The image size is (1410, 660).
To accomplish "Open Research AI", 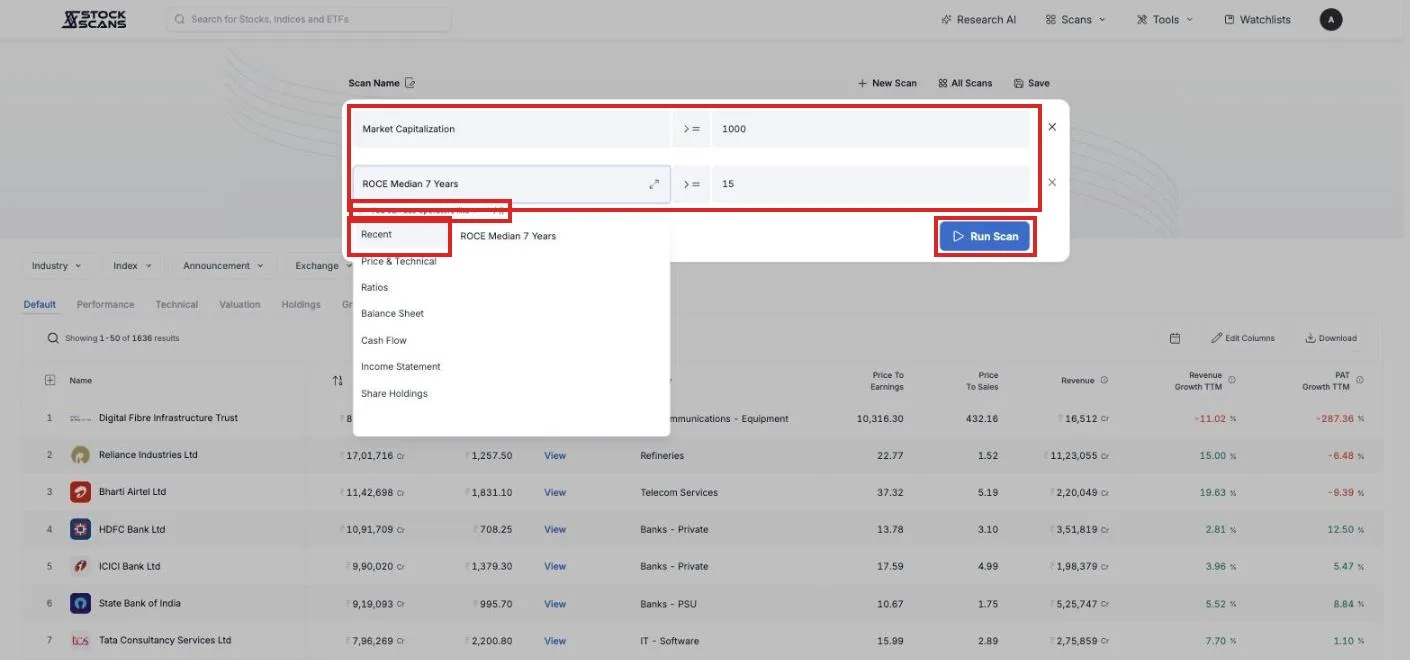I will (979, 19).
